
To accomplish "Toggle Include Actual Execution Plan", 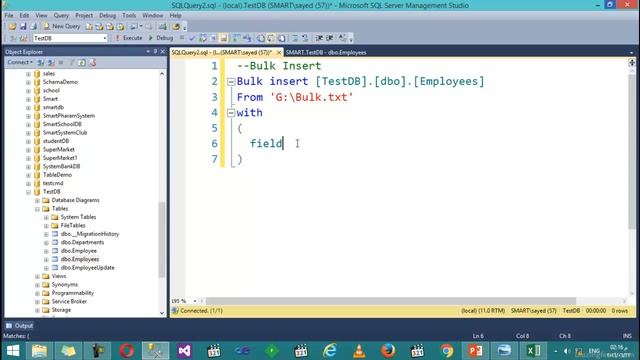I will pyautogui.click(x=236, y=38).
